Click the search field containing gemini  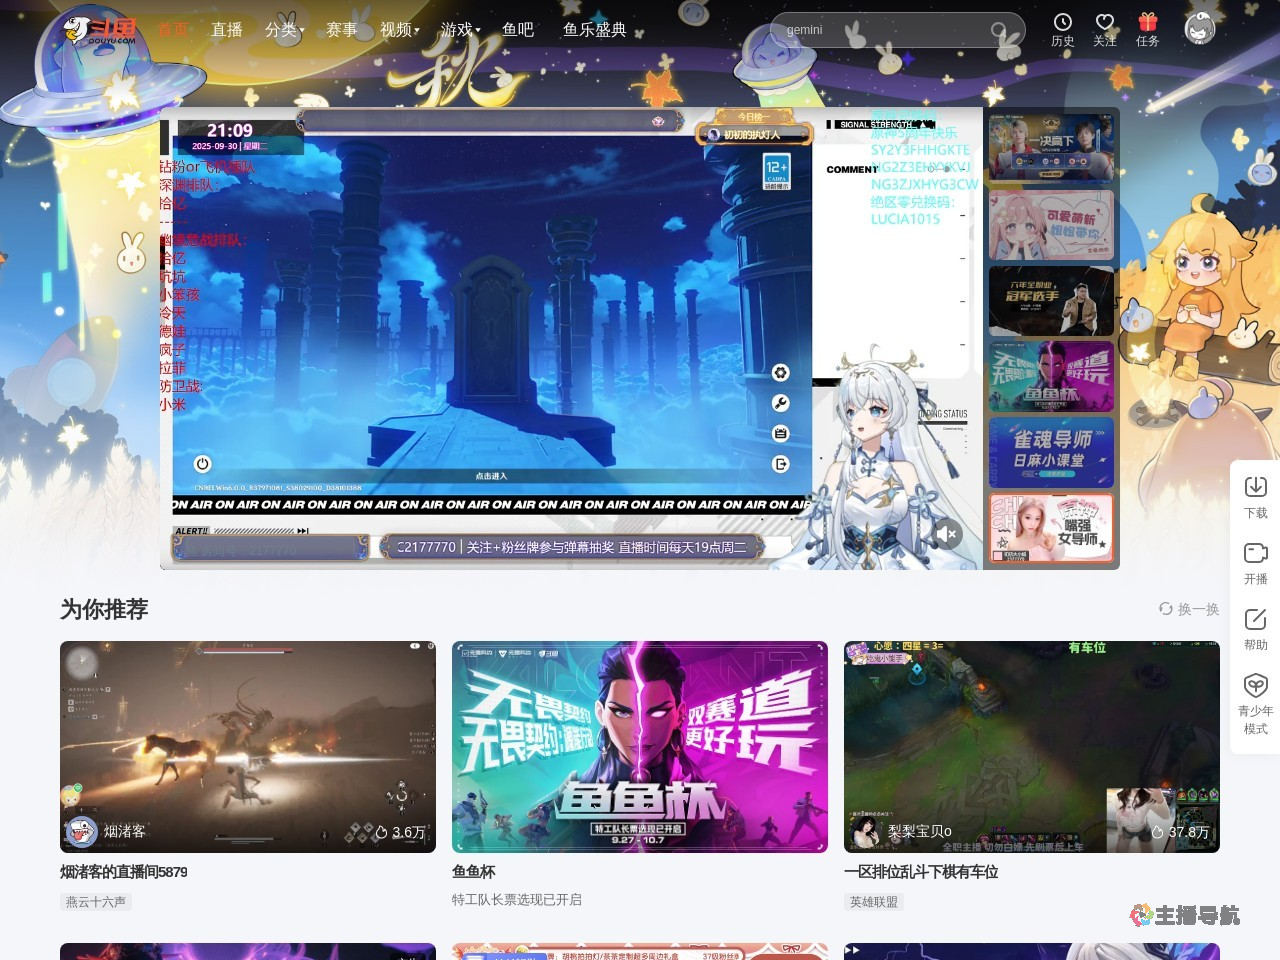point(880,30)
